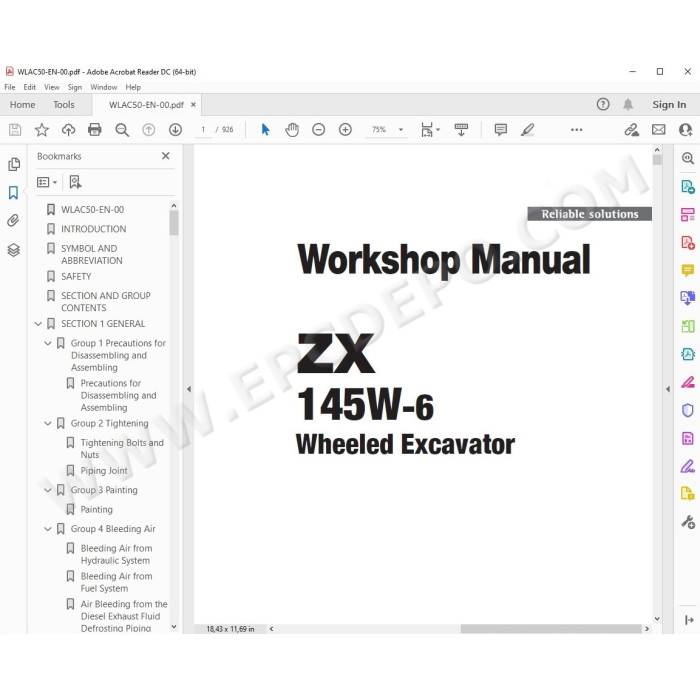Open the Help menu
This screenshot has height=700, width=700.
pyautogui.click(x=133, y=87)
